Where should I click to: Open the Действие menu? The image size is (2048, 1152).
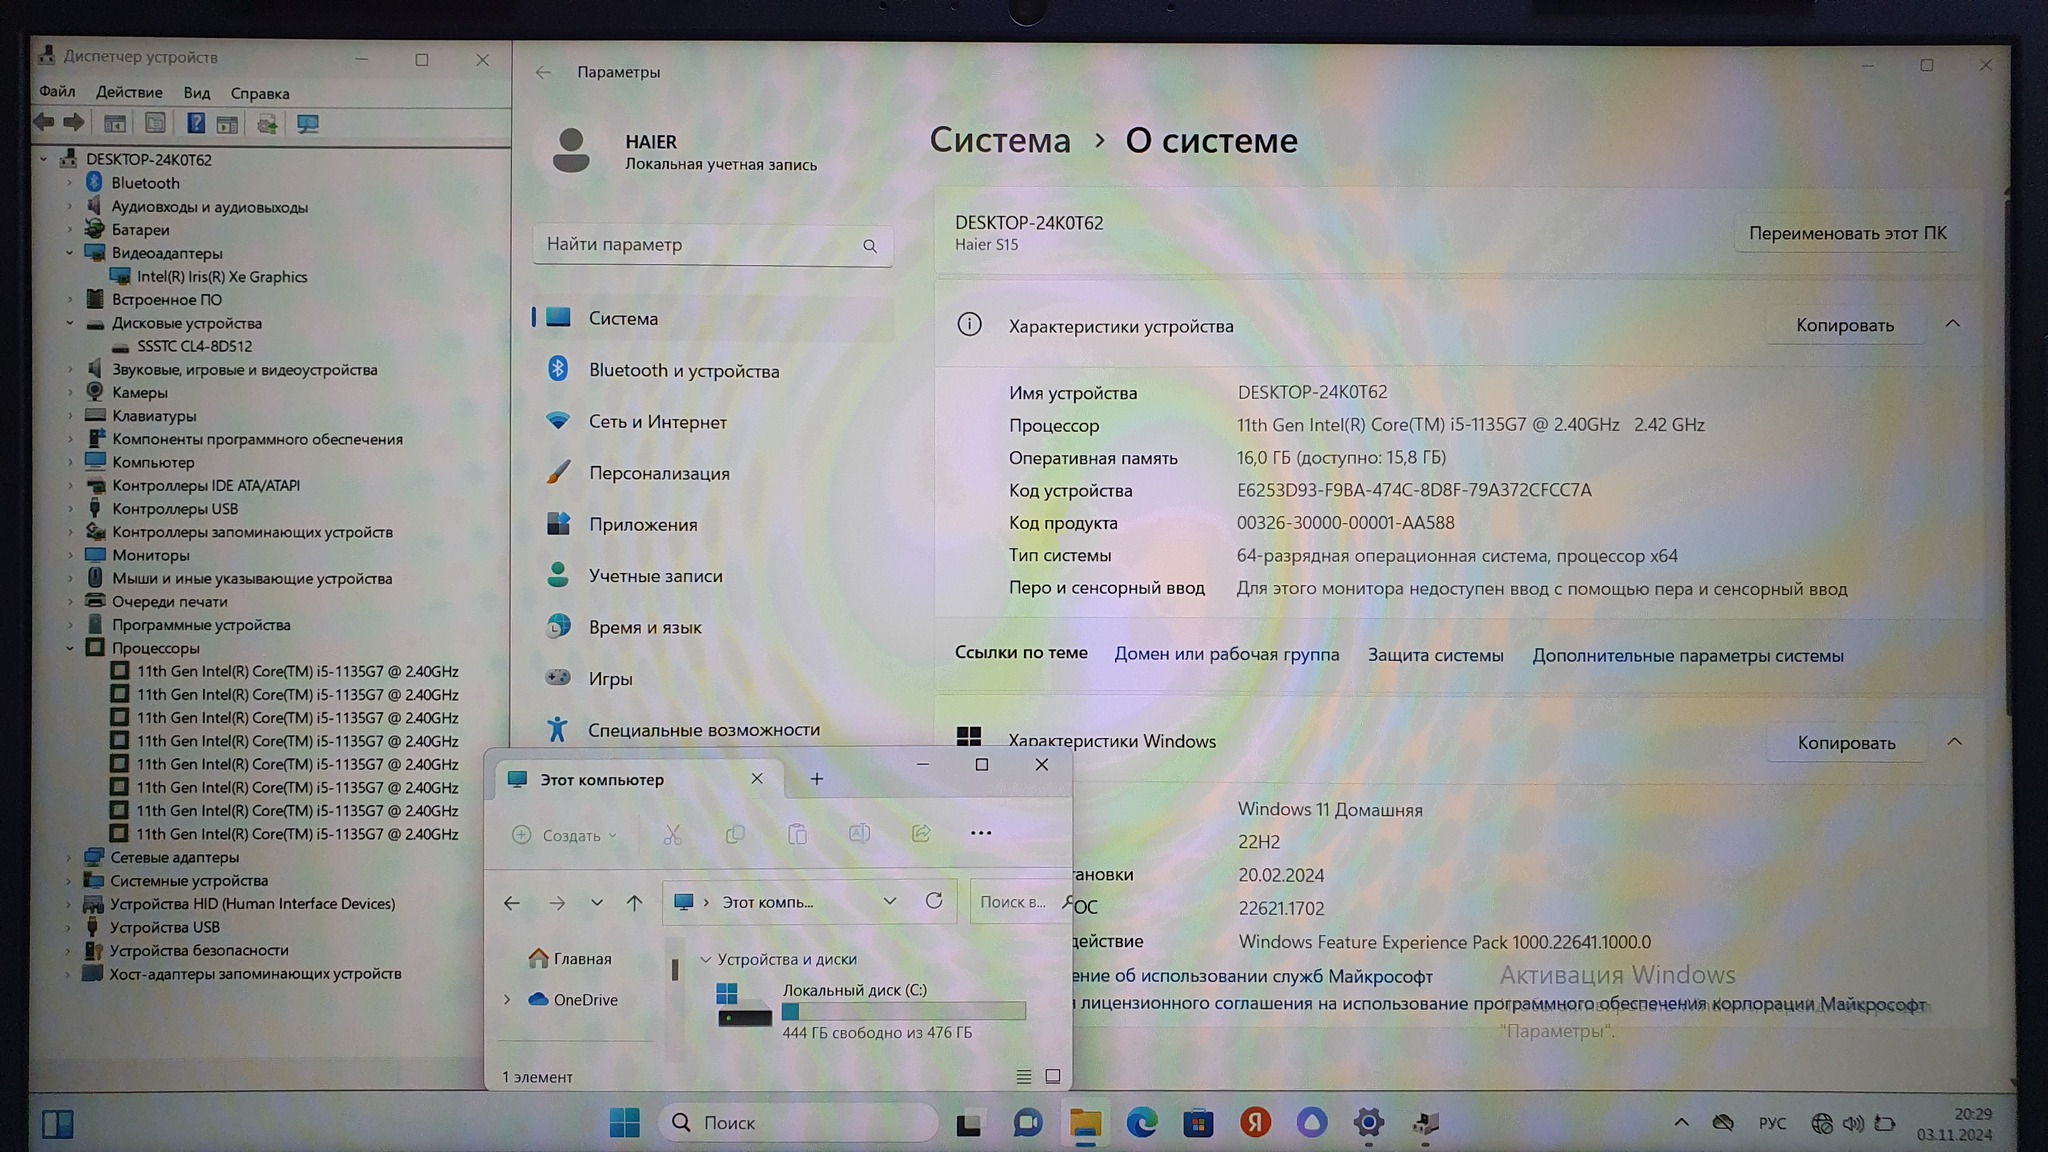click(129, 93)
